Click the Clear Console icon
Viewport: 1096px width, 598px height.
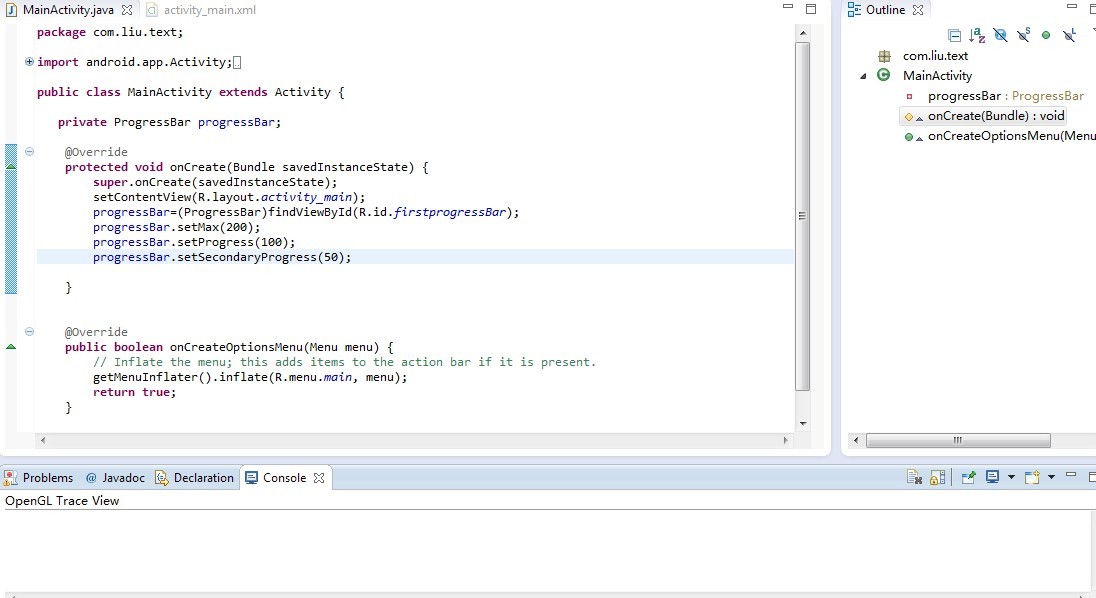pyautogui.click(x=914, y=478)
